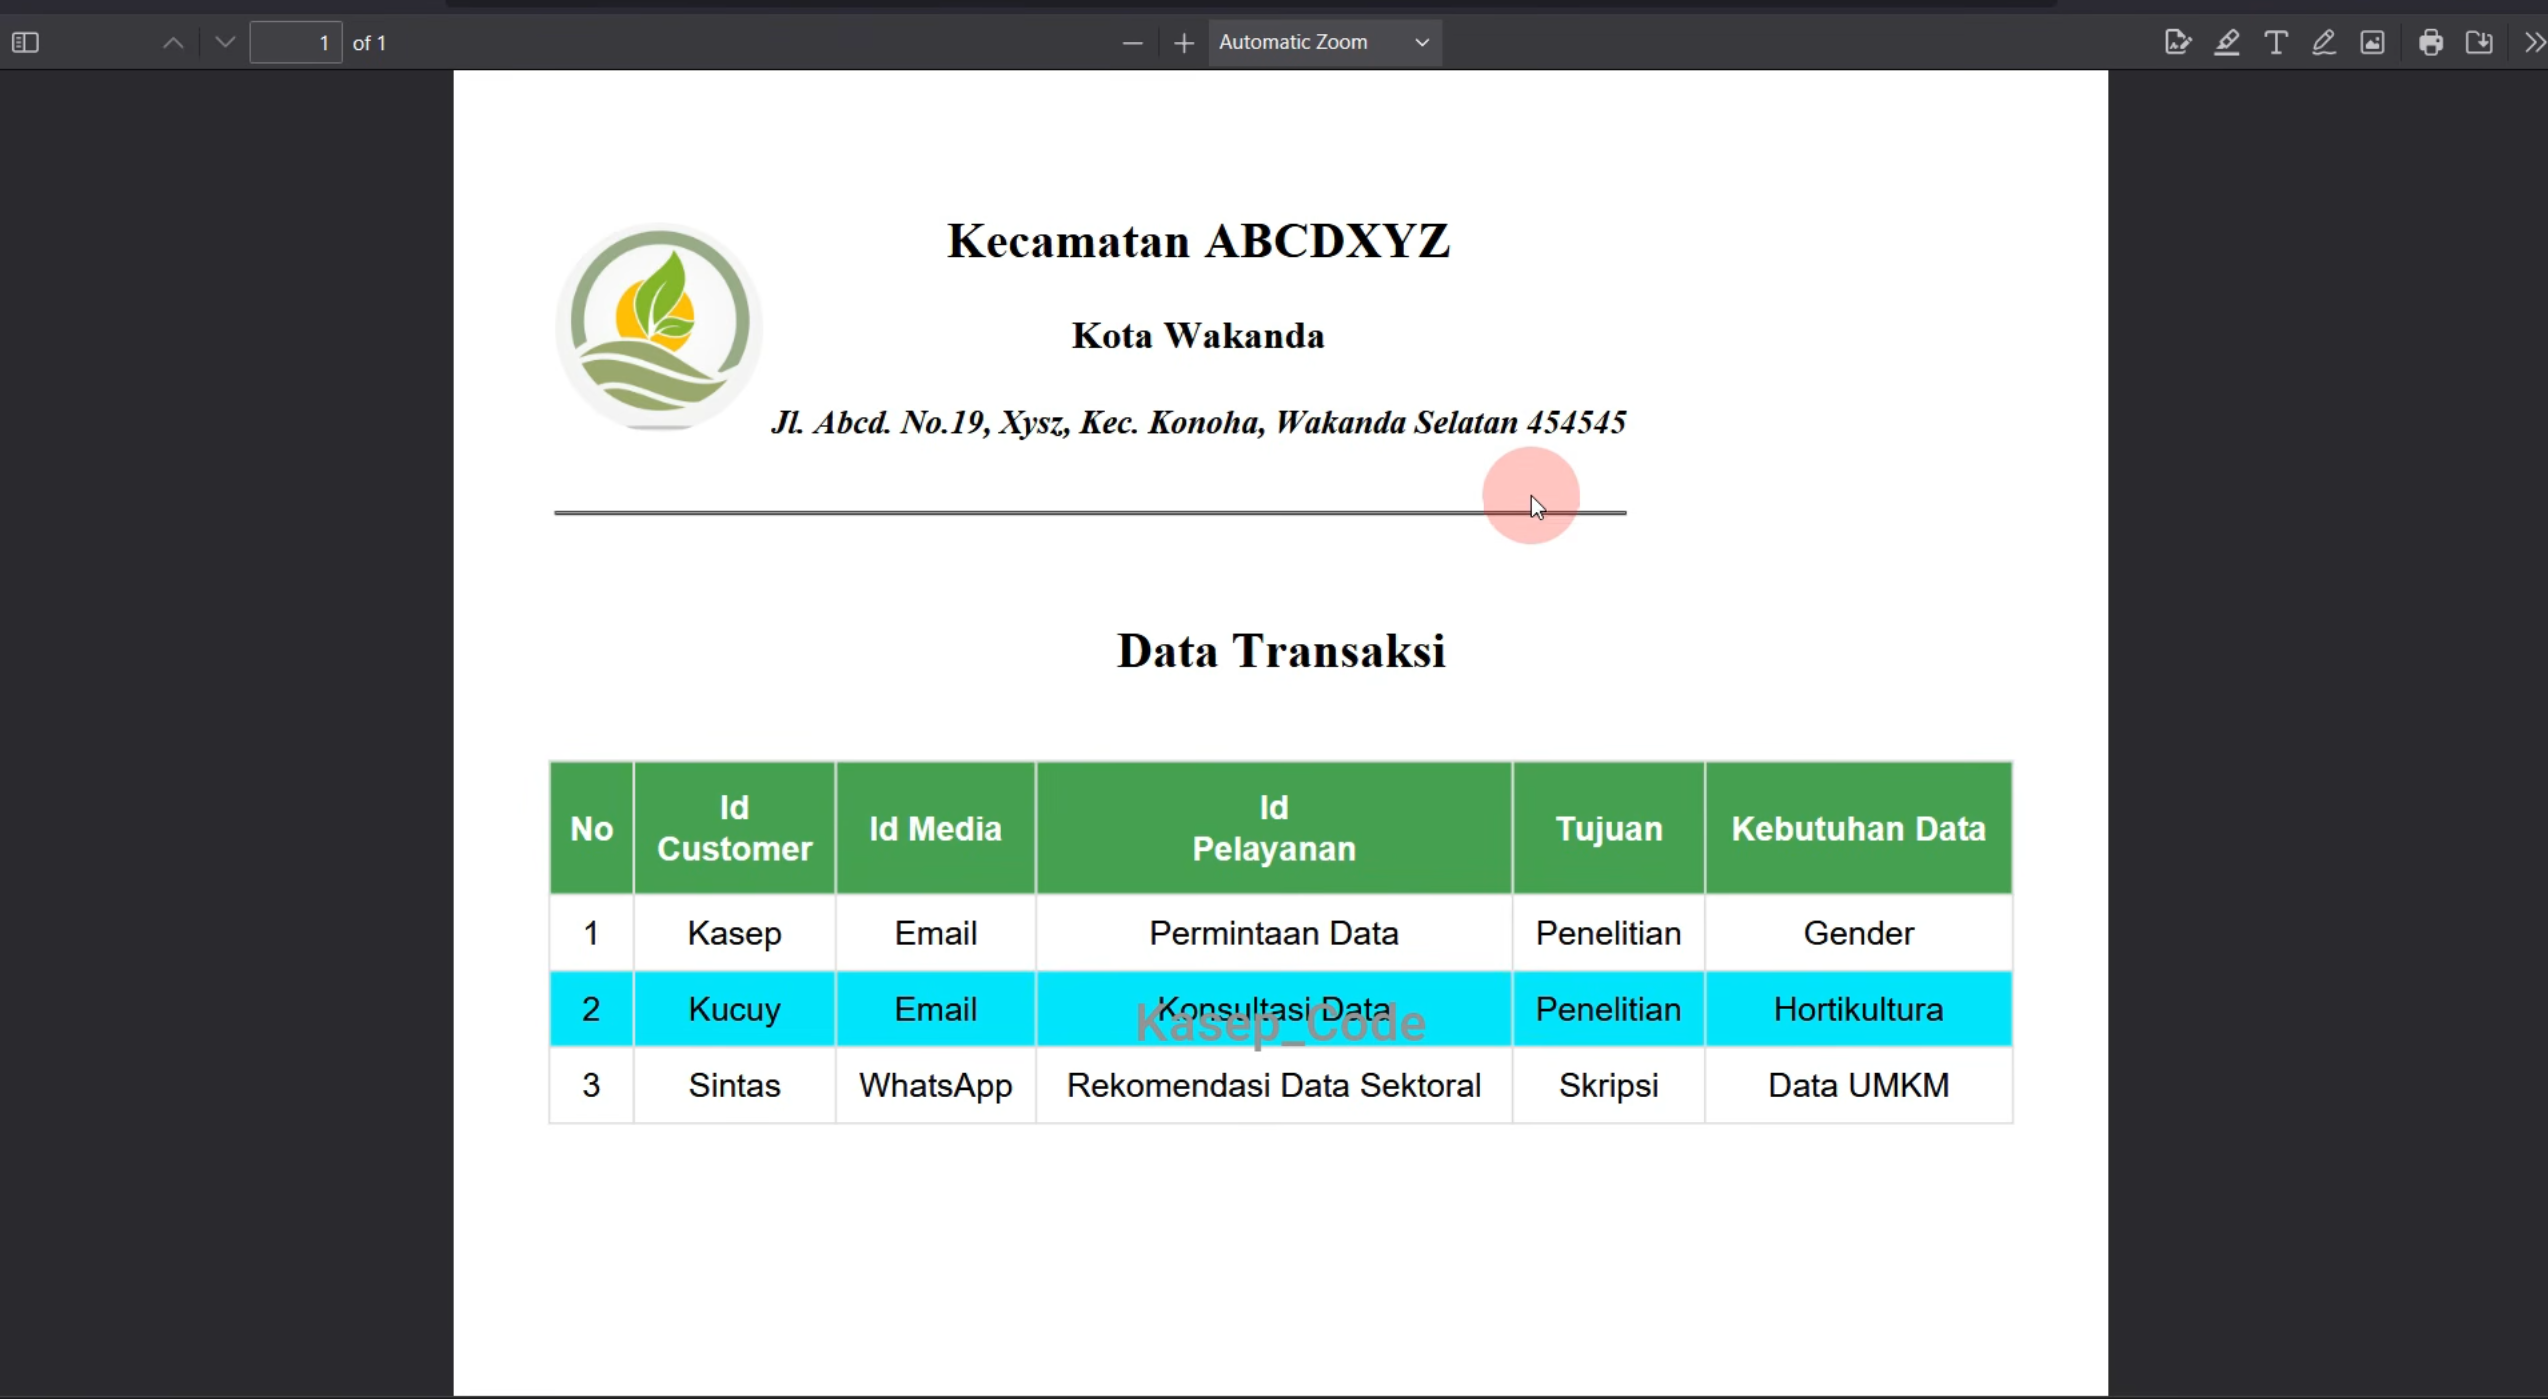Image resolution: width=2548 pixels, height=1399 pixels.
Task: Click the No column header
Action: (591, 828)
